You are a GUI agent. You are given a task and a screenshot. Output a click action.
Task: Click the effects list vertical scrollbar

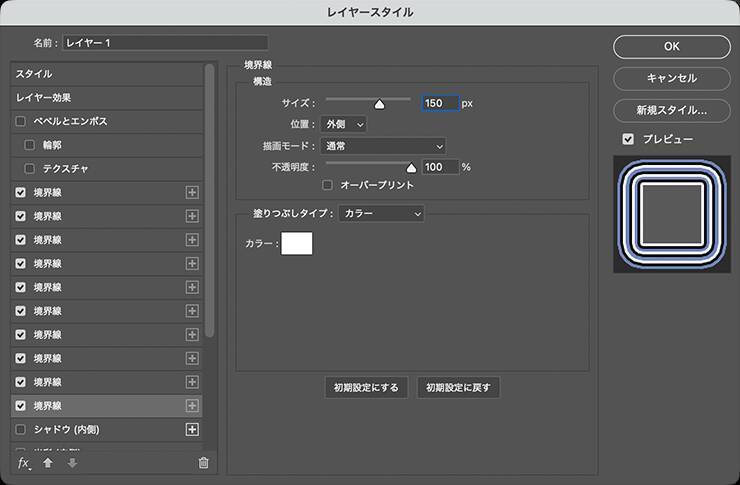click(x=210, y=201)
